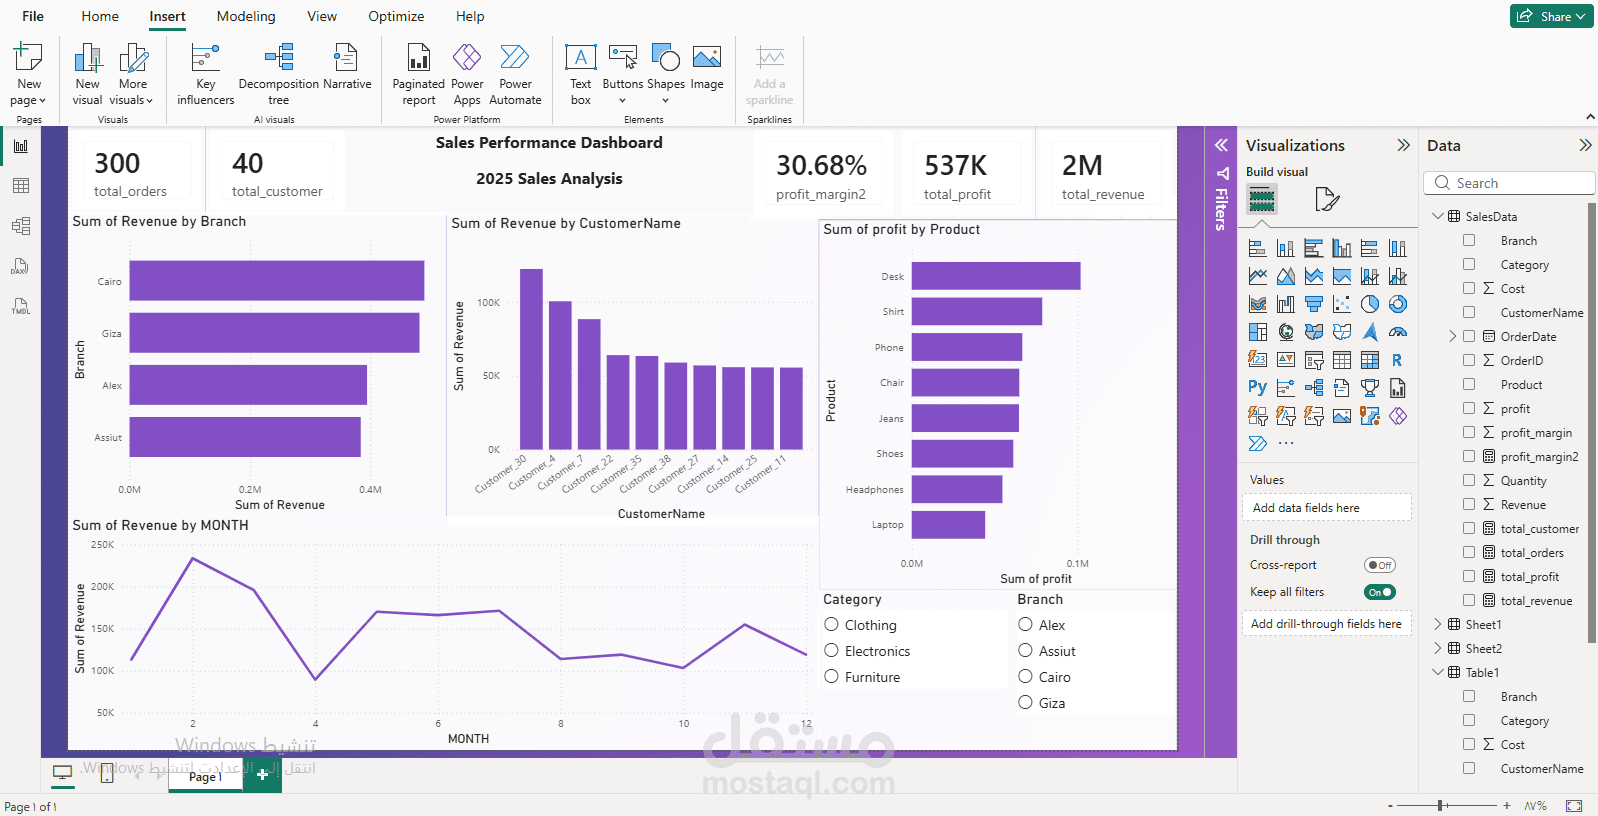Select the pie chart visual icon

tap(1370, 304)
